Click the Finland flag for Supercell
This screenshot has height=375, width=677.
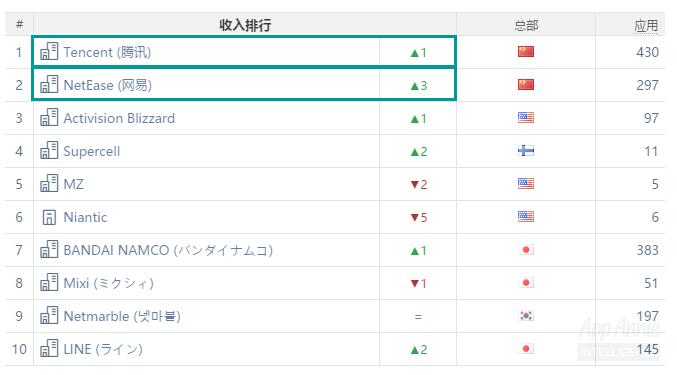[525, 151]
